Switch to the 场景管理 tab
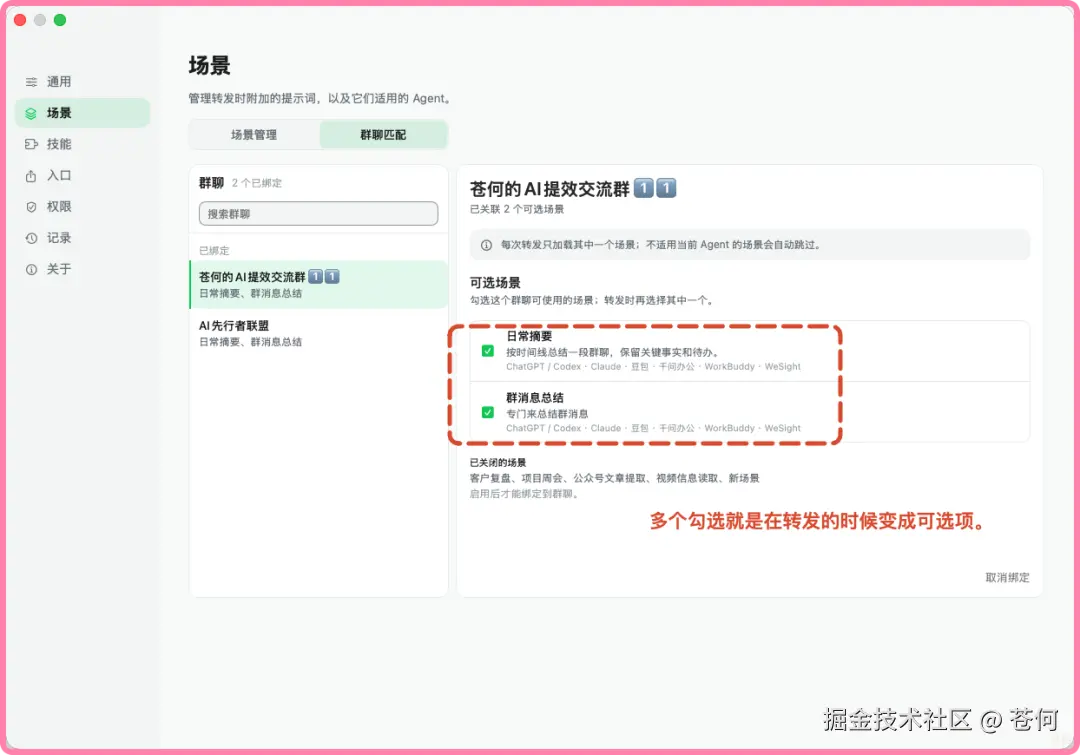1080x755 pixels. click(x=254, y=135)
